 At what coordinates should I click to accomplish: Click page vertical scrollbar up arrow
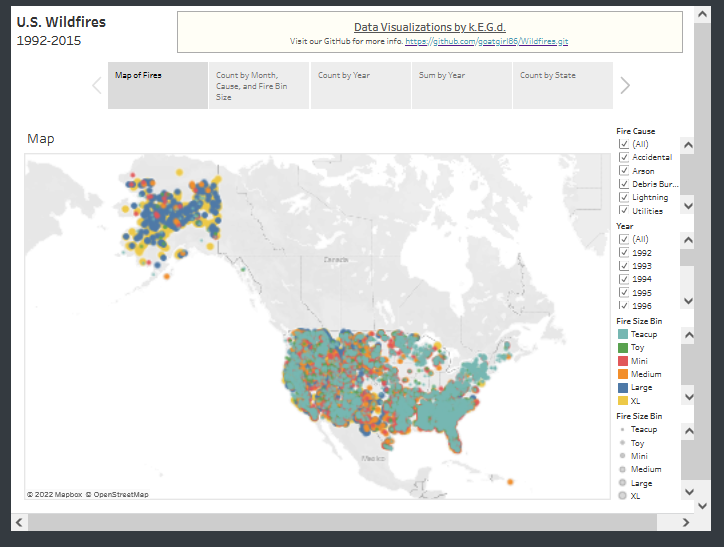(702, 14)
